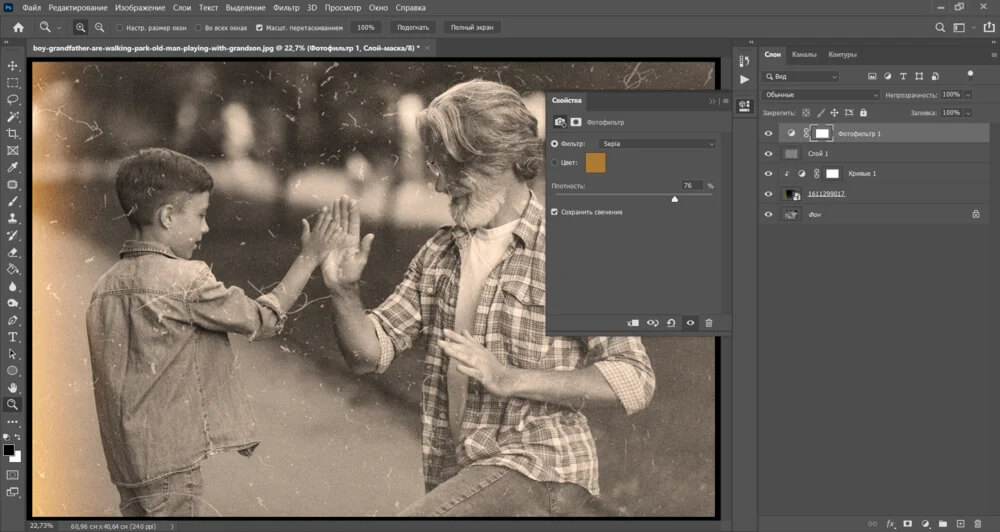The width and height of the screenshot is (1000, 532).
Task: Click the orange photo filter color swatch
Action: pos(596,163)
